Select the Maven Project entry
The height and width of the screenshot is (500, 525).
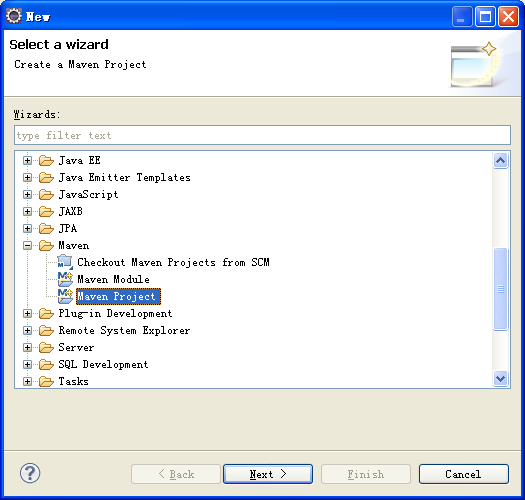click(118, 296)
